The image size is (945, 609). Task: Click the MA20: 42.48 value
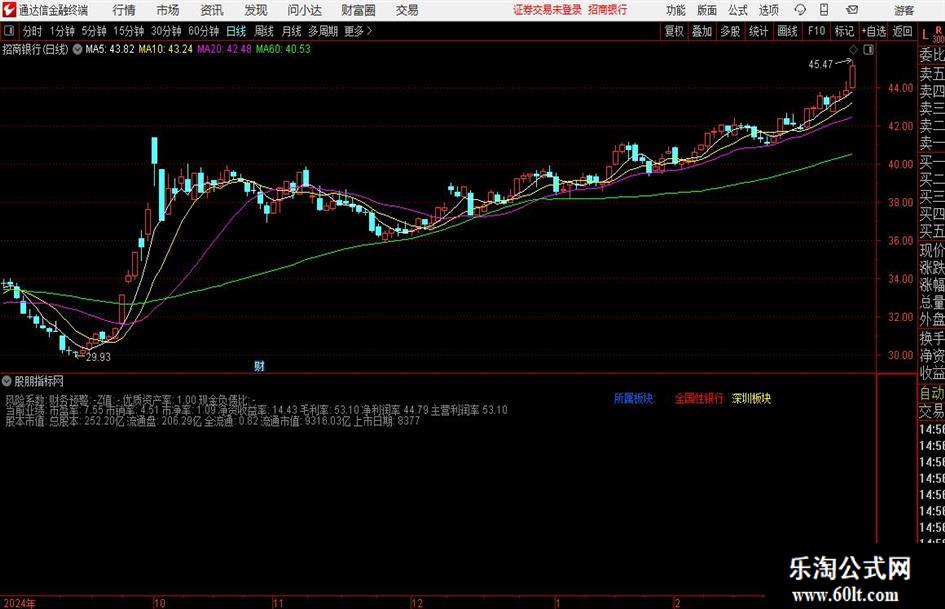224,49
